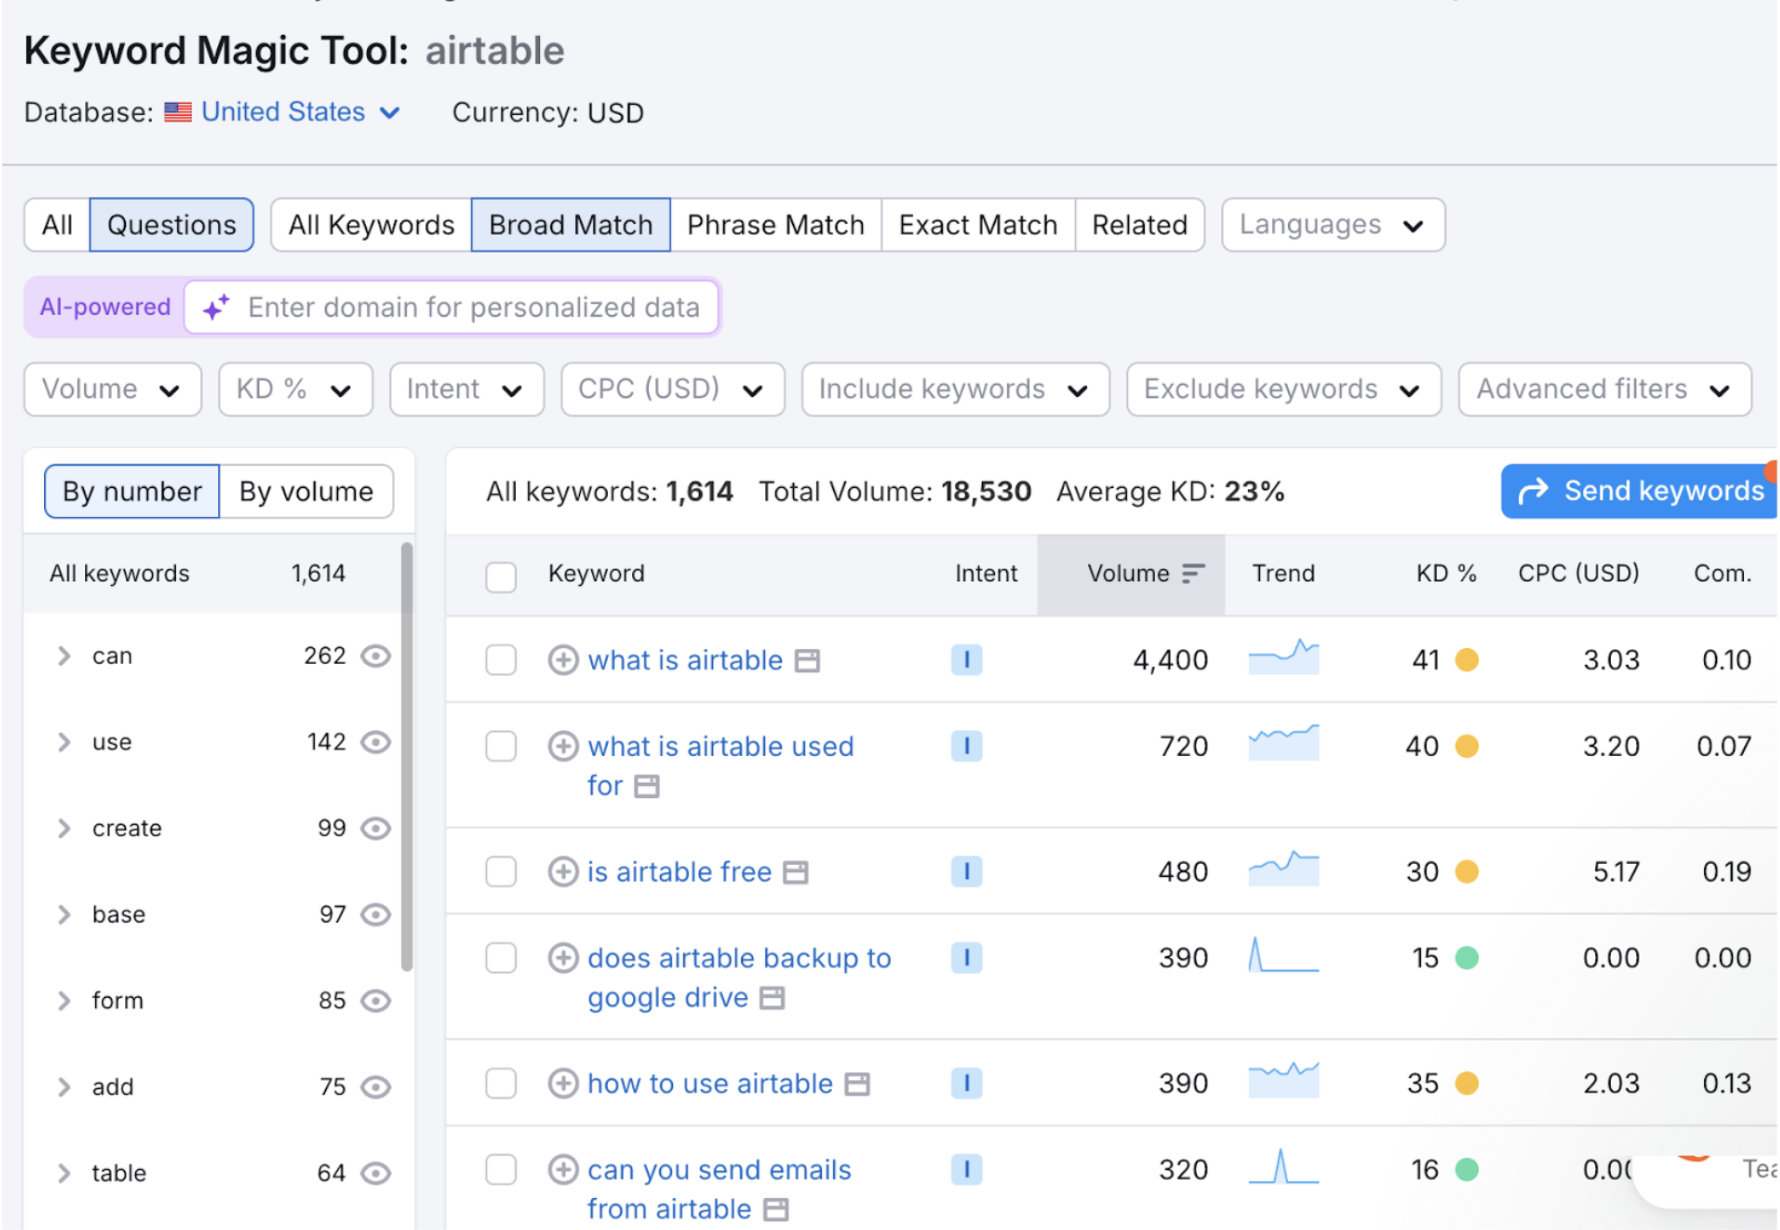Image resolution: width=1780 pixels, height=1230 pixels.
Task: Open the Volume filter dropdown
Action: 113,389
